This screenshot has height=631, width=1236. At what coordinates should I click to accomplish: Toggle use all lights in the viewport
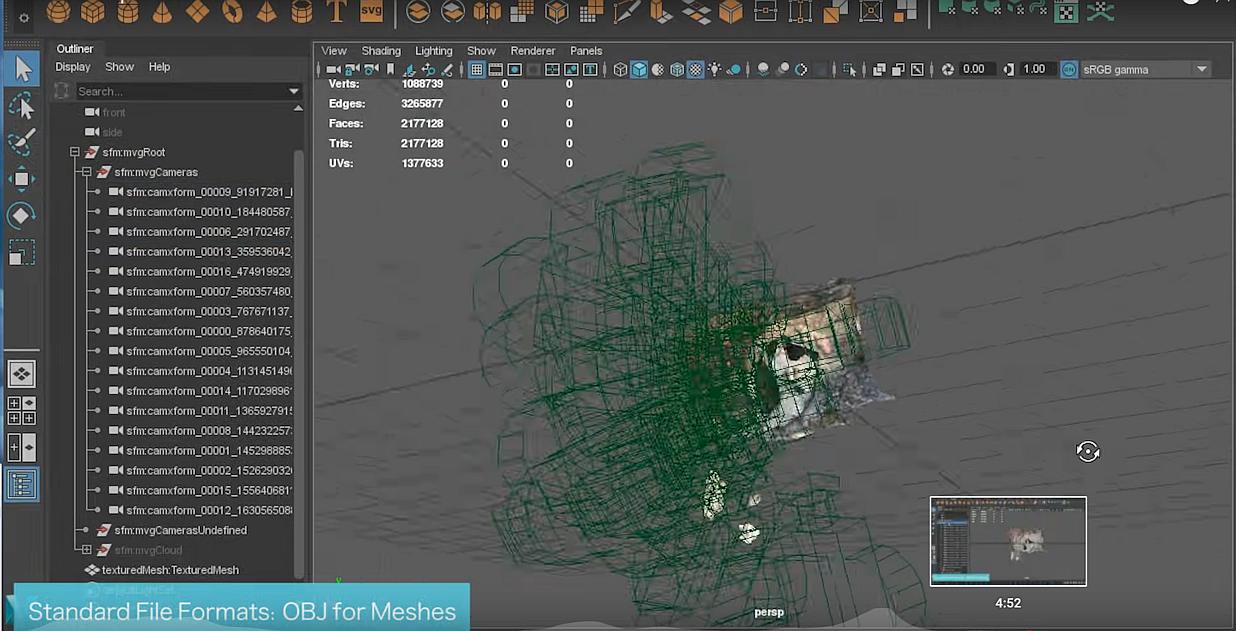(715, 69)
